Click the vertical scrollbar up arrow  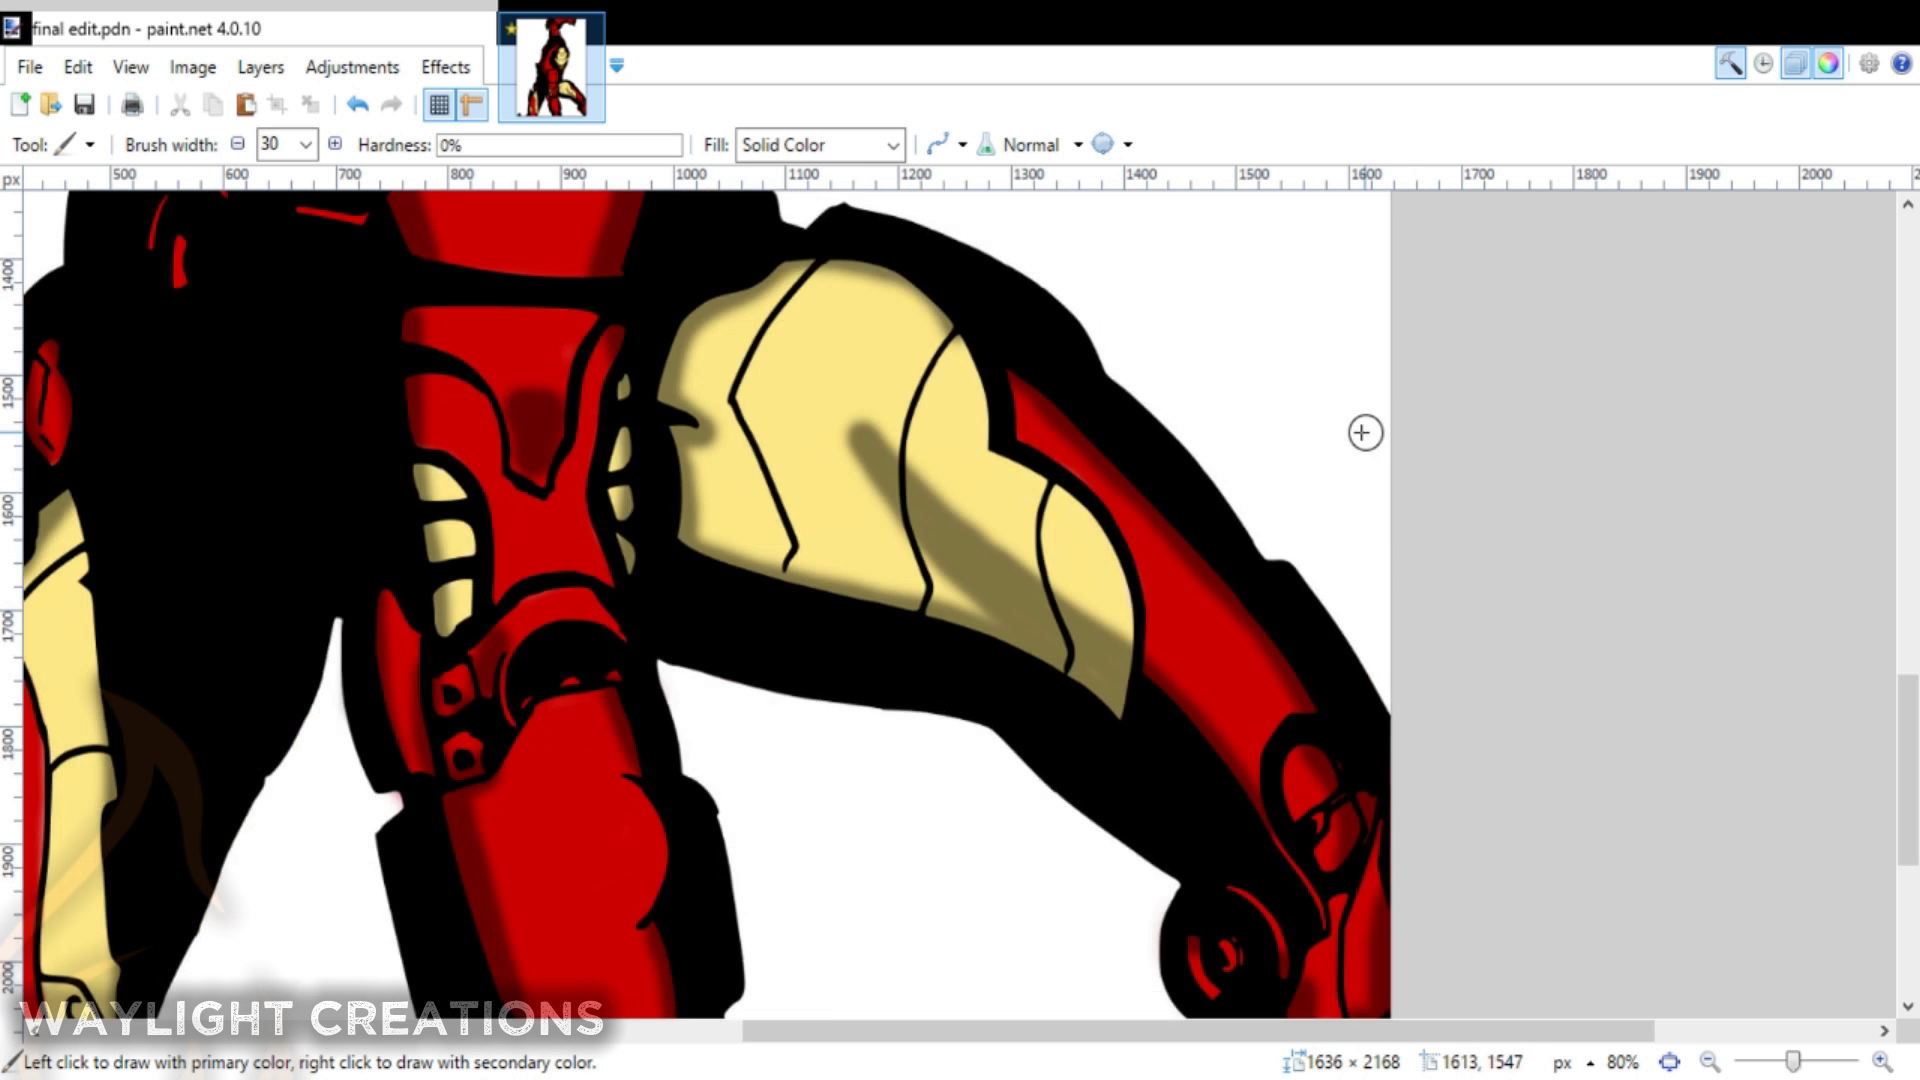[1907, 204]
